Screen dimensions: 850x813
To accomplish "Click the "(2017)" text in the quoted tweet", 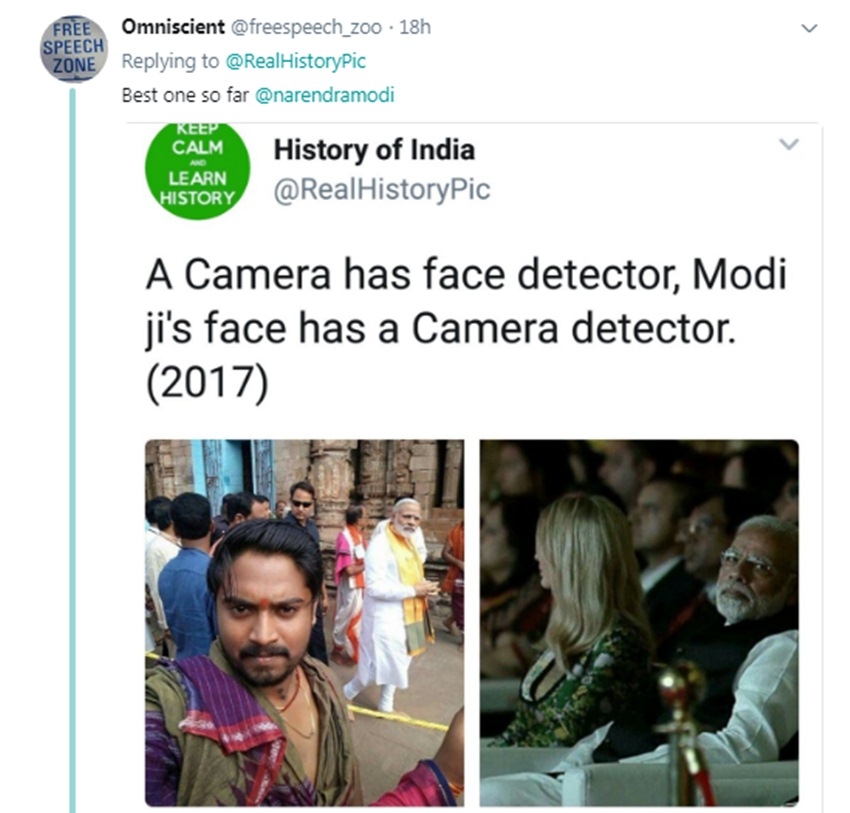I will [x=208, y=386].
